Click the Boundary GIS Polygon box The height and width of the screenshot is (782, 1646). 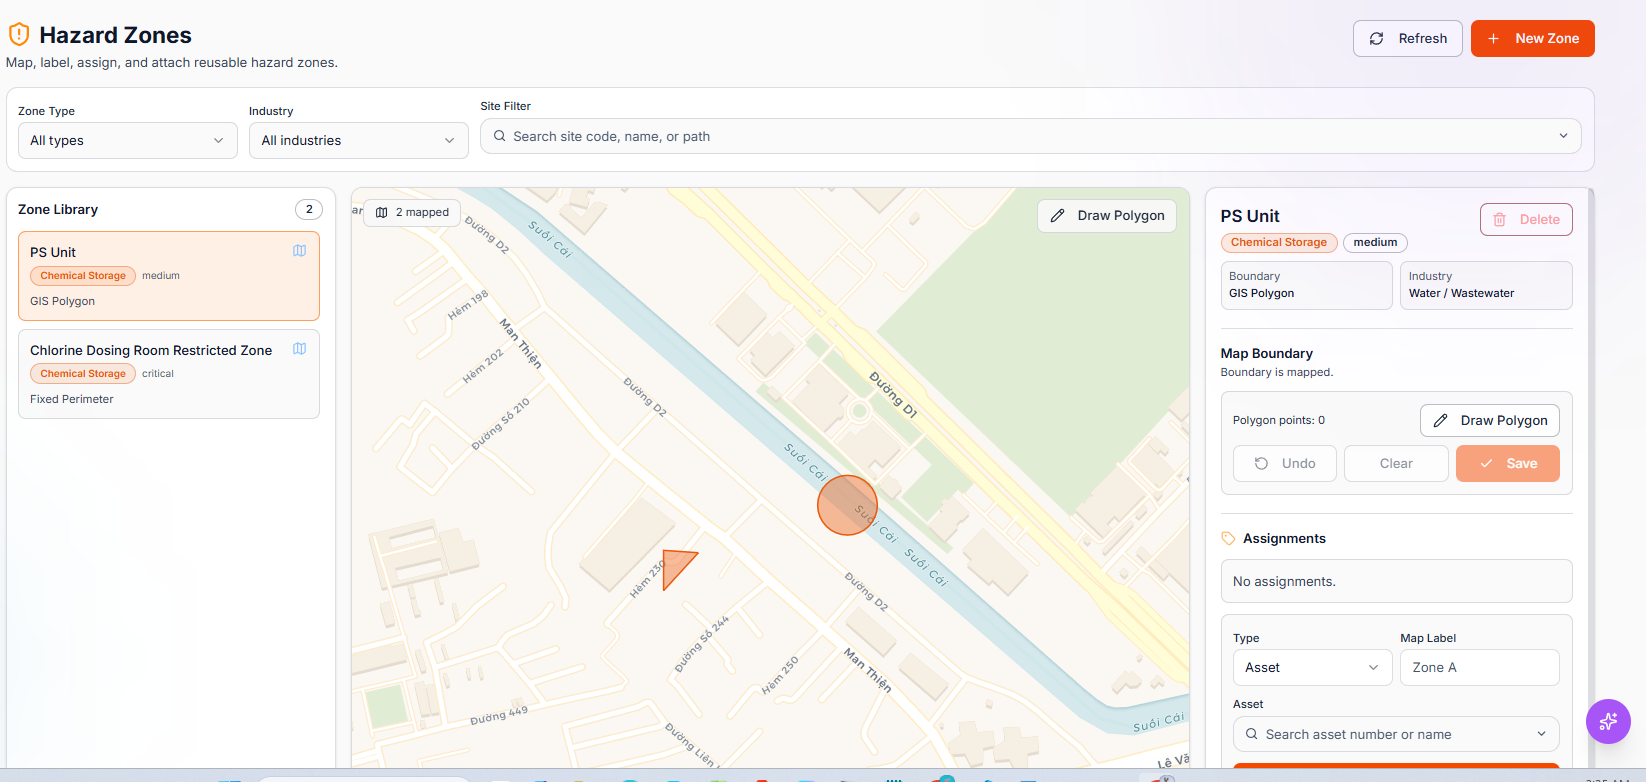point(1307,285)
